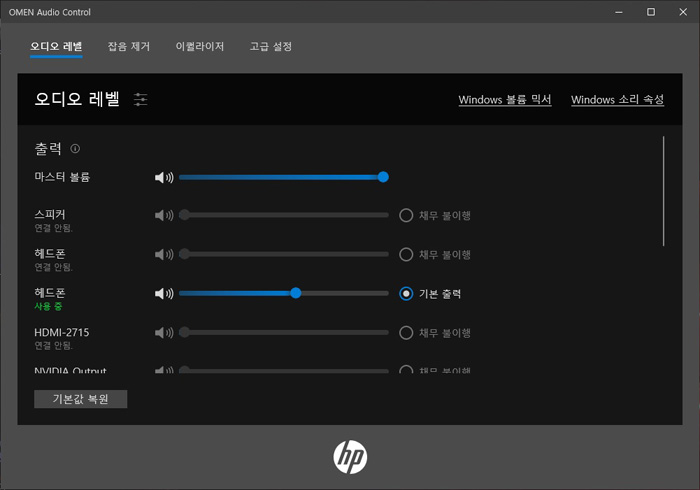Click the HP logo at the bottom
Viewport: 700px width, 490px height.
coord(350,457)
